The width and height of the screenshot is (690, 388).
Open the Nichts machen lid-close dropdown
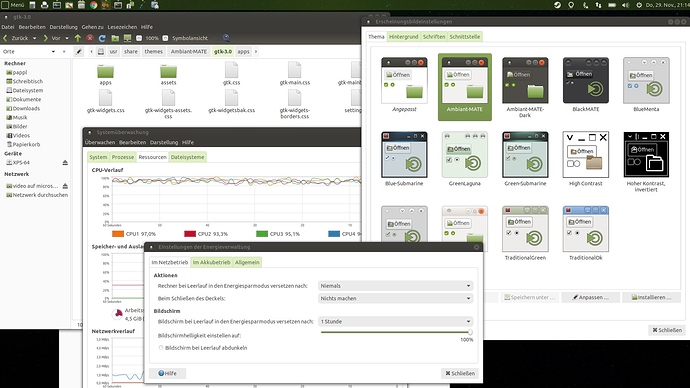[395, 299]
